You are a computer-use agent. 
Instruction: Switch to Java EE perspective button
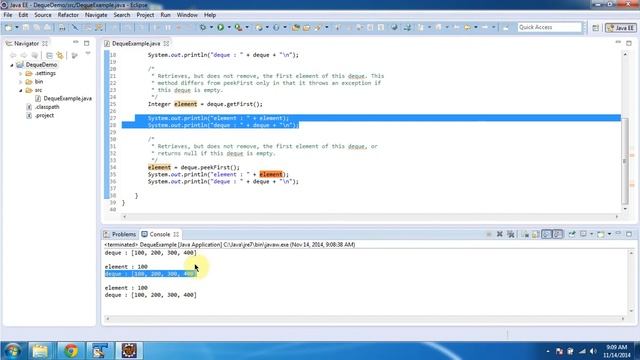pos(621,27)
